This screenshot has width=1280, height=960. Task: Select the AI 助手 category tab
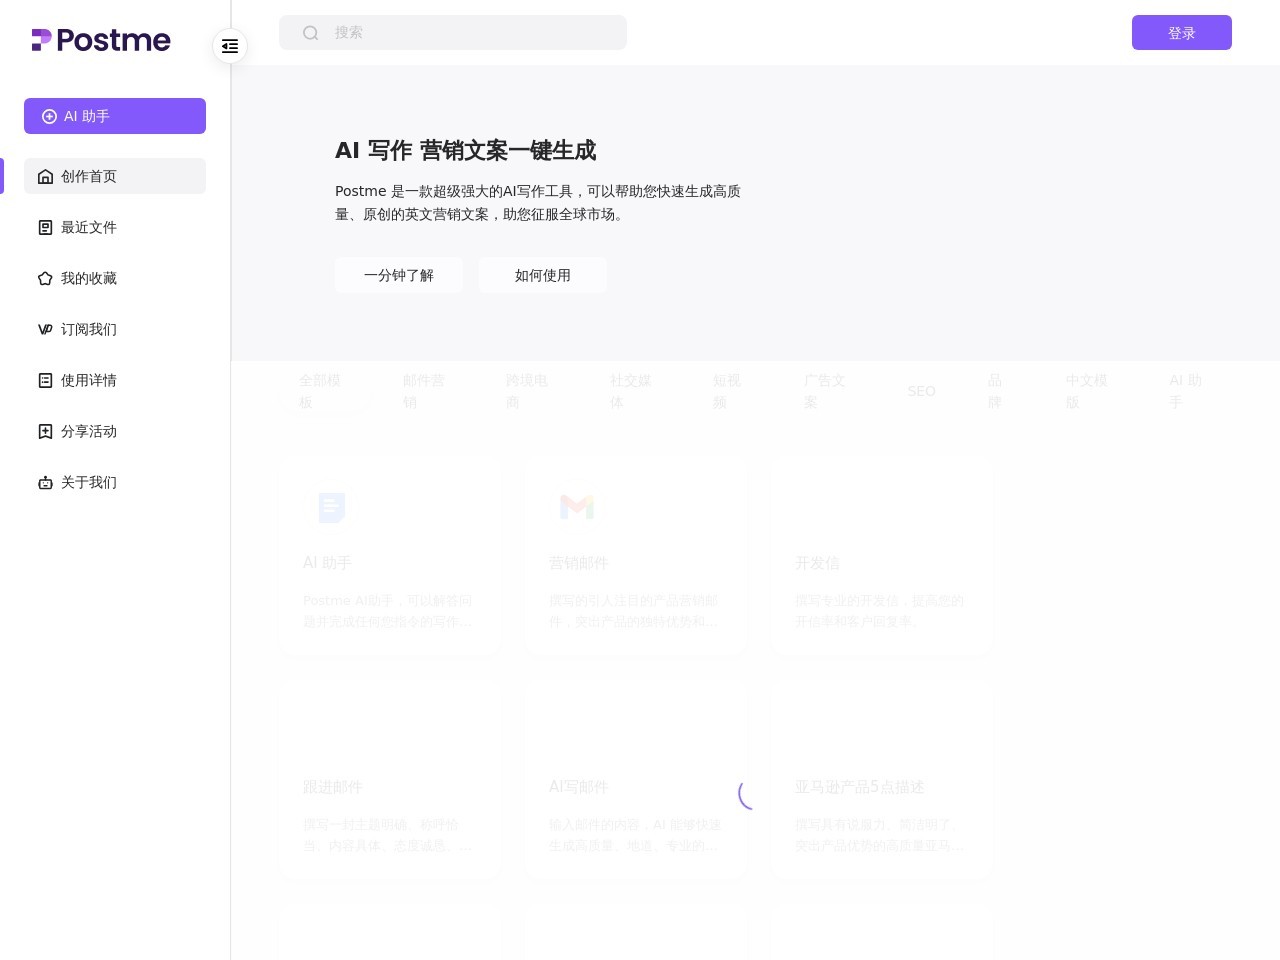[x=1186, y=391]
